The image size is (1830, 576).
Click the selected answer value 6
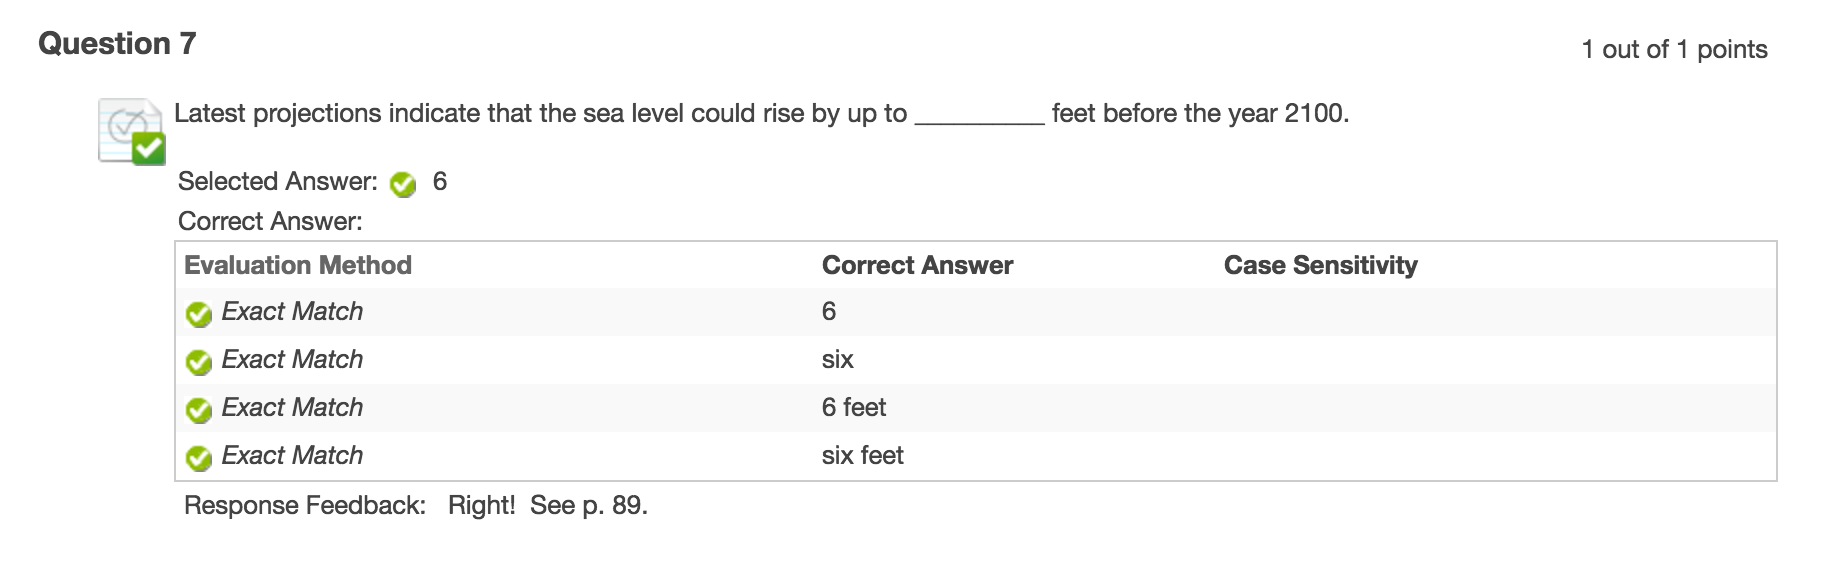pos(440,182)
